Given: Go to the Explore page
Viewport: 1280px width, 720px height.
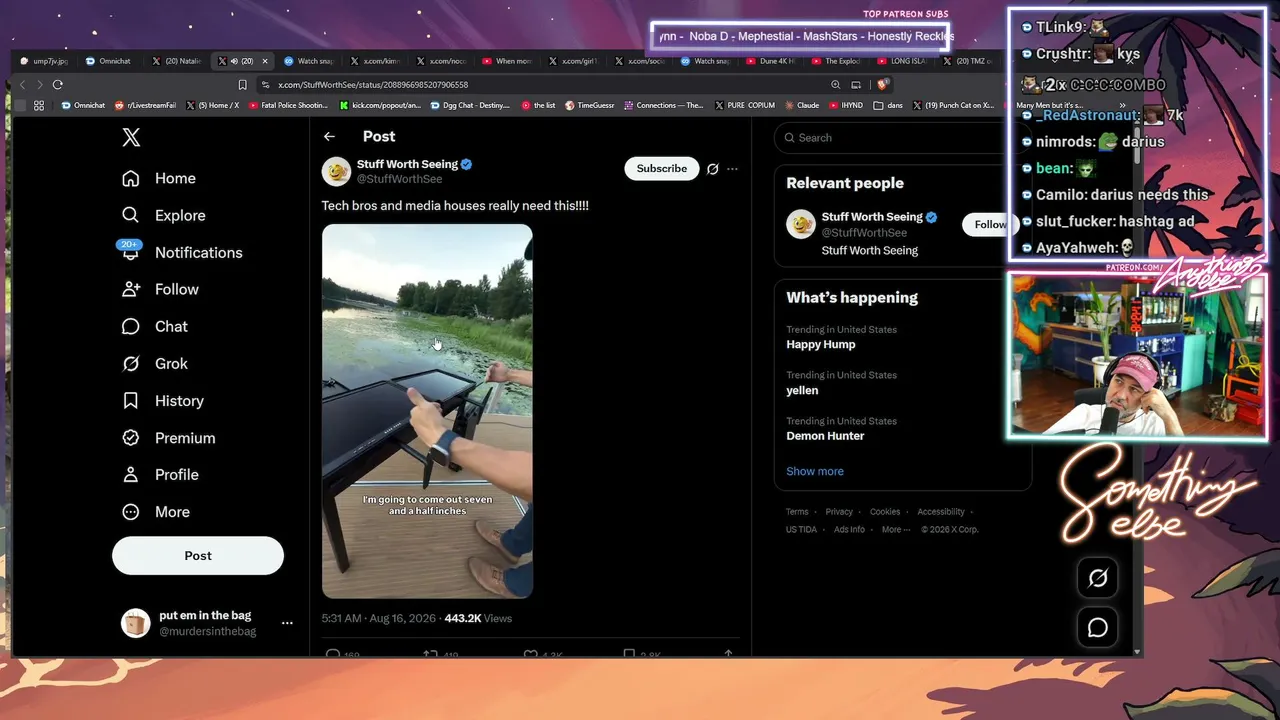Looking at the screenshot, I should [163, 215].
